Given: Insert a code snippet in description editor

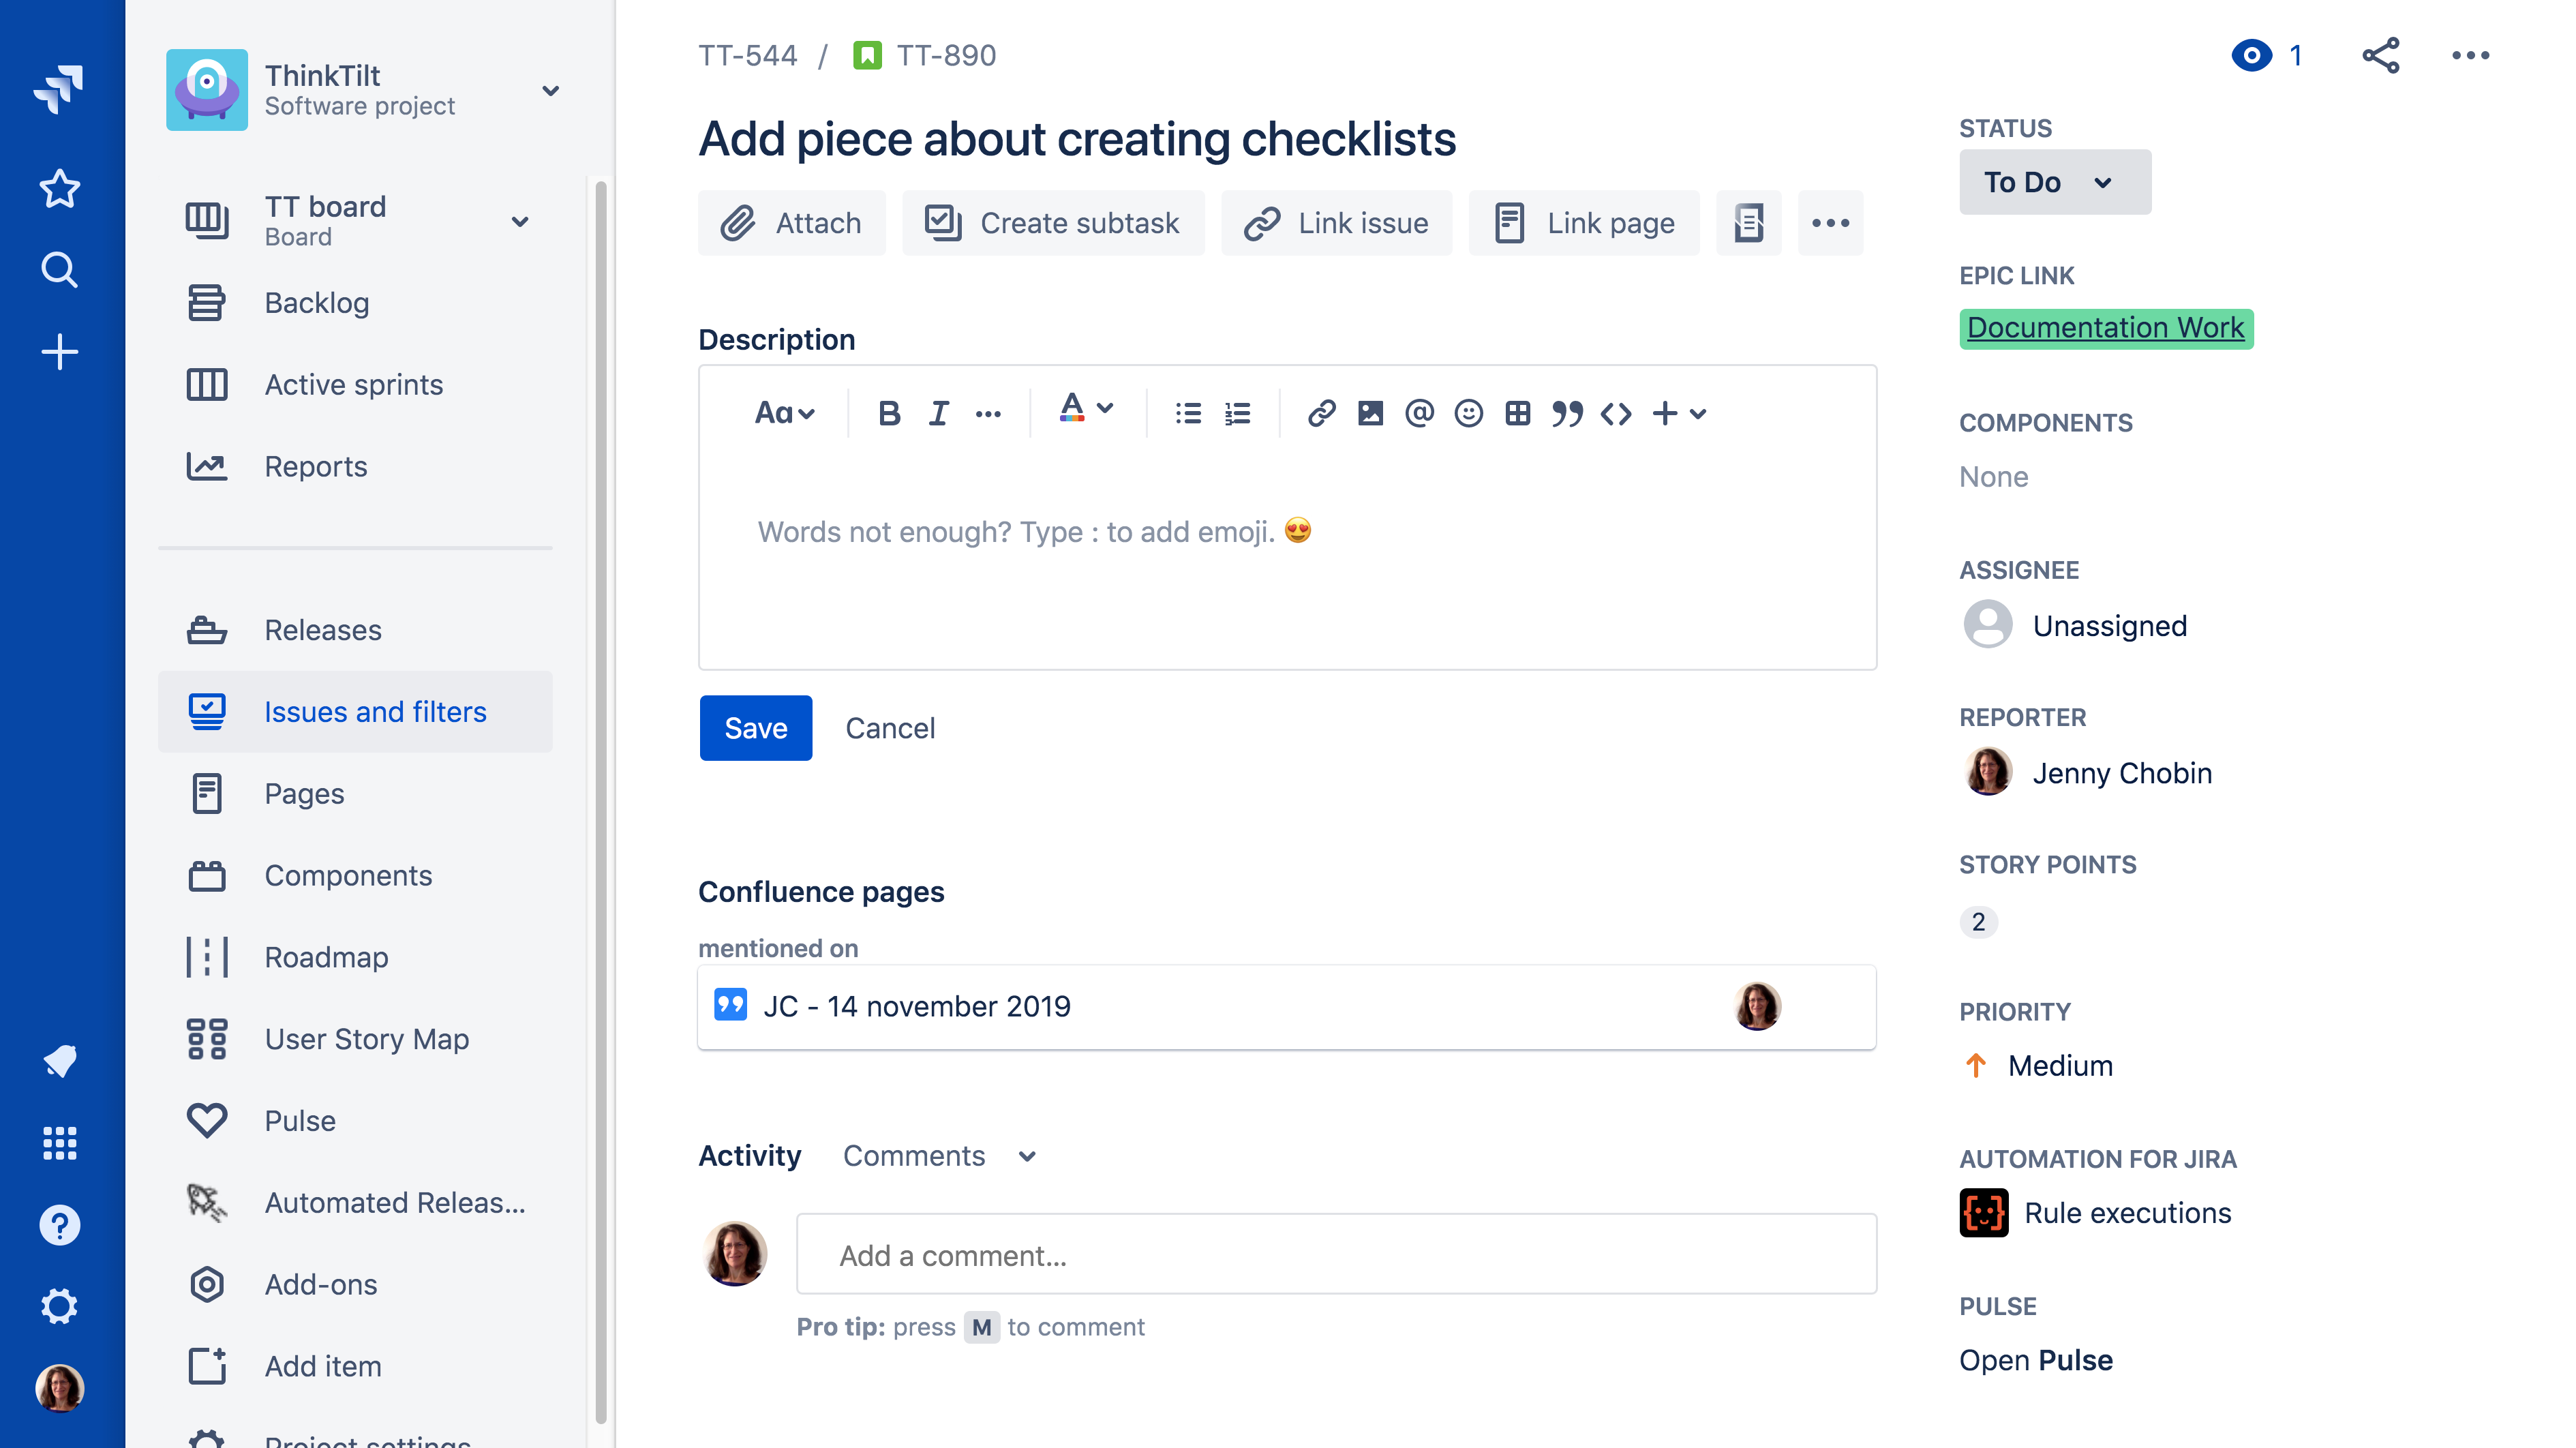Looking at the screenshot, I should pos(1616,413).
